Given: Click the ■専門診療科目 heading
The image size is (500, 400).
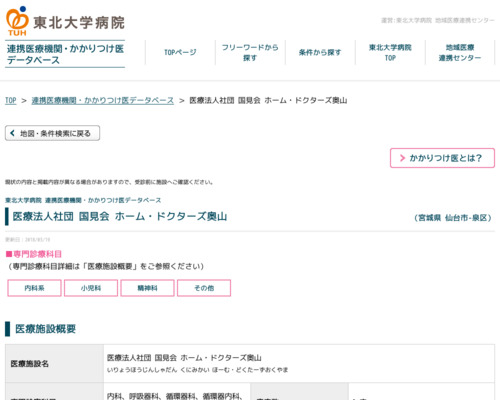Looking at the screenshot, I should [x=34, y=254].
